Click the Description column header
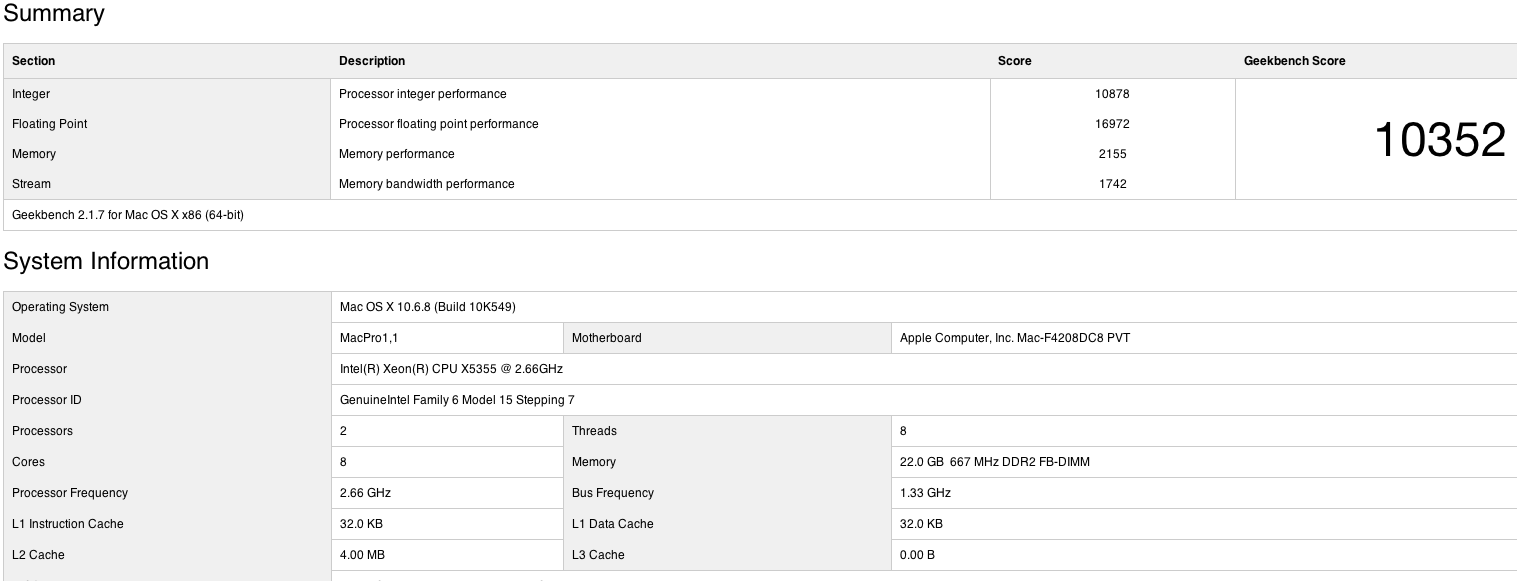 [372, 61]
